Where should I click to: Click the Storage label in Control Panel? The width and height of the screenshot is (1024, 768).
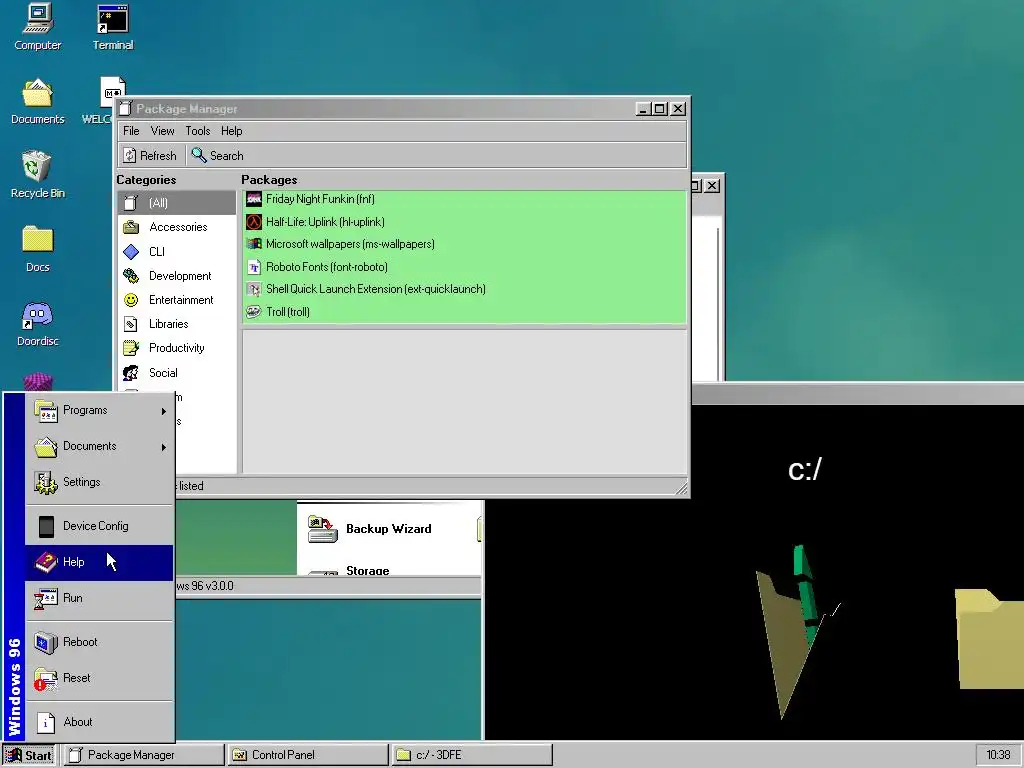368,570
